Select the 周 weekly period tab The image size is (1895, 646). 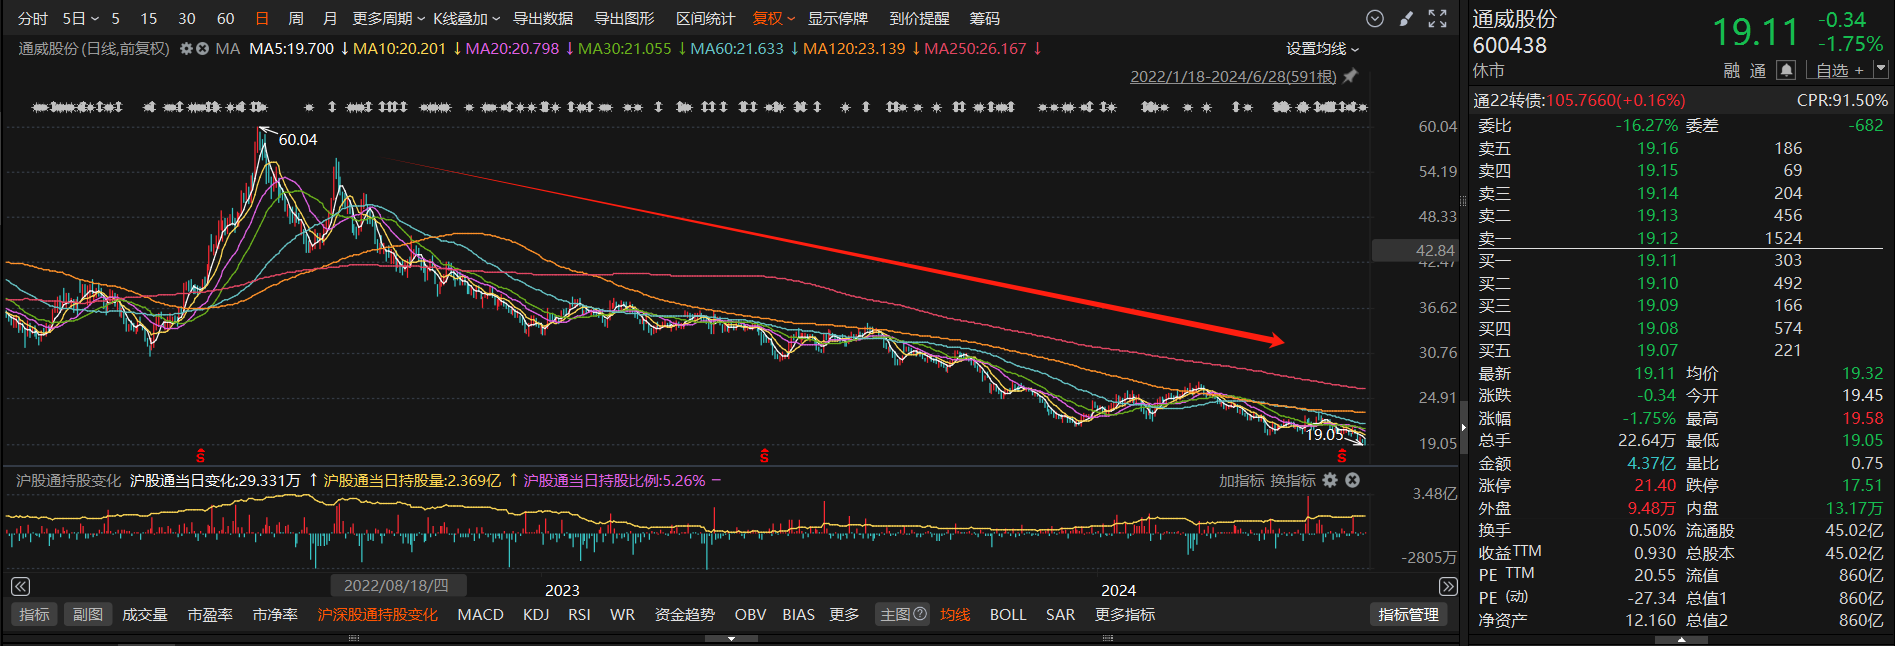(x=296, y=19)
